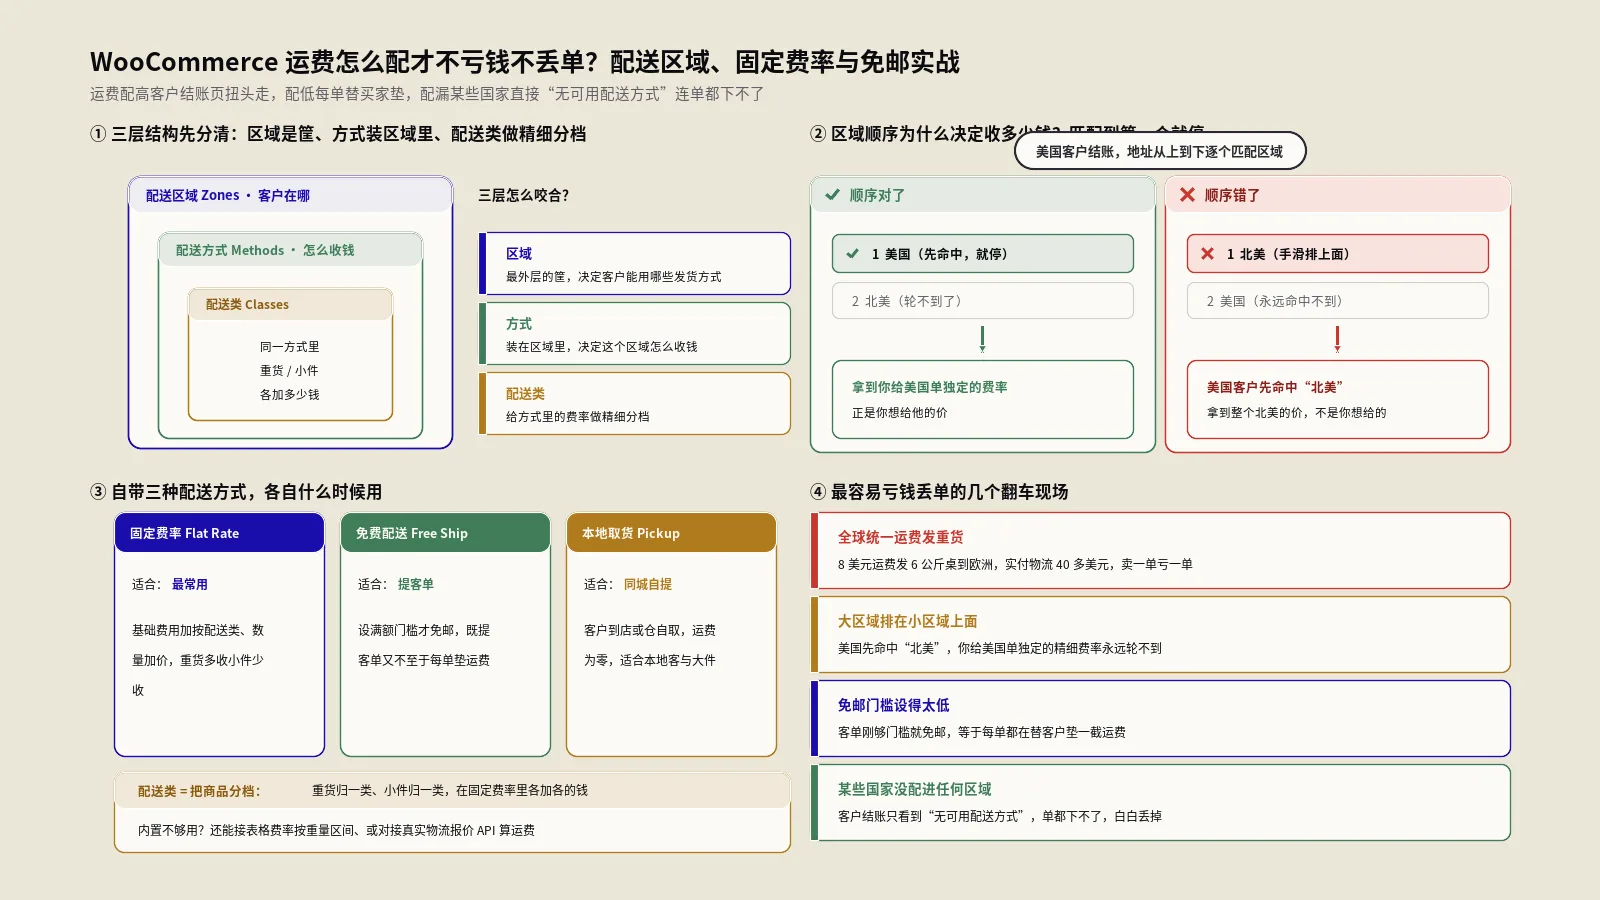Viewport: 1600px width, 900px height.
Task: Click section heading ④ 最容易亏钱丢单的几个翻车现场
Action: click(x=939, y=492)
